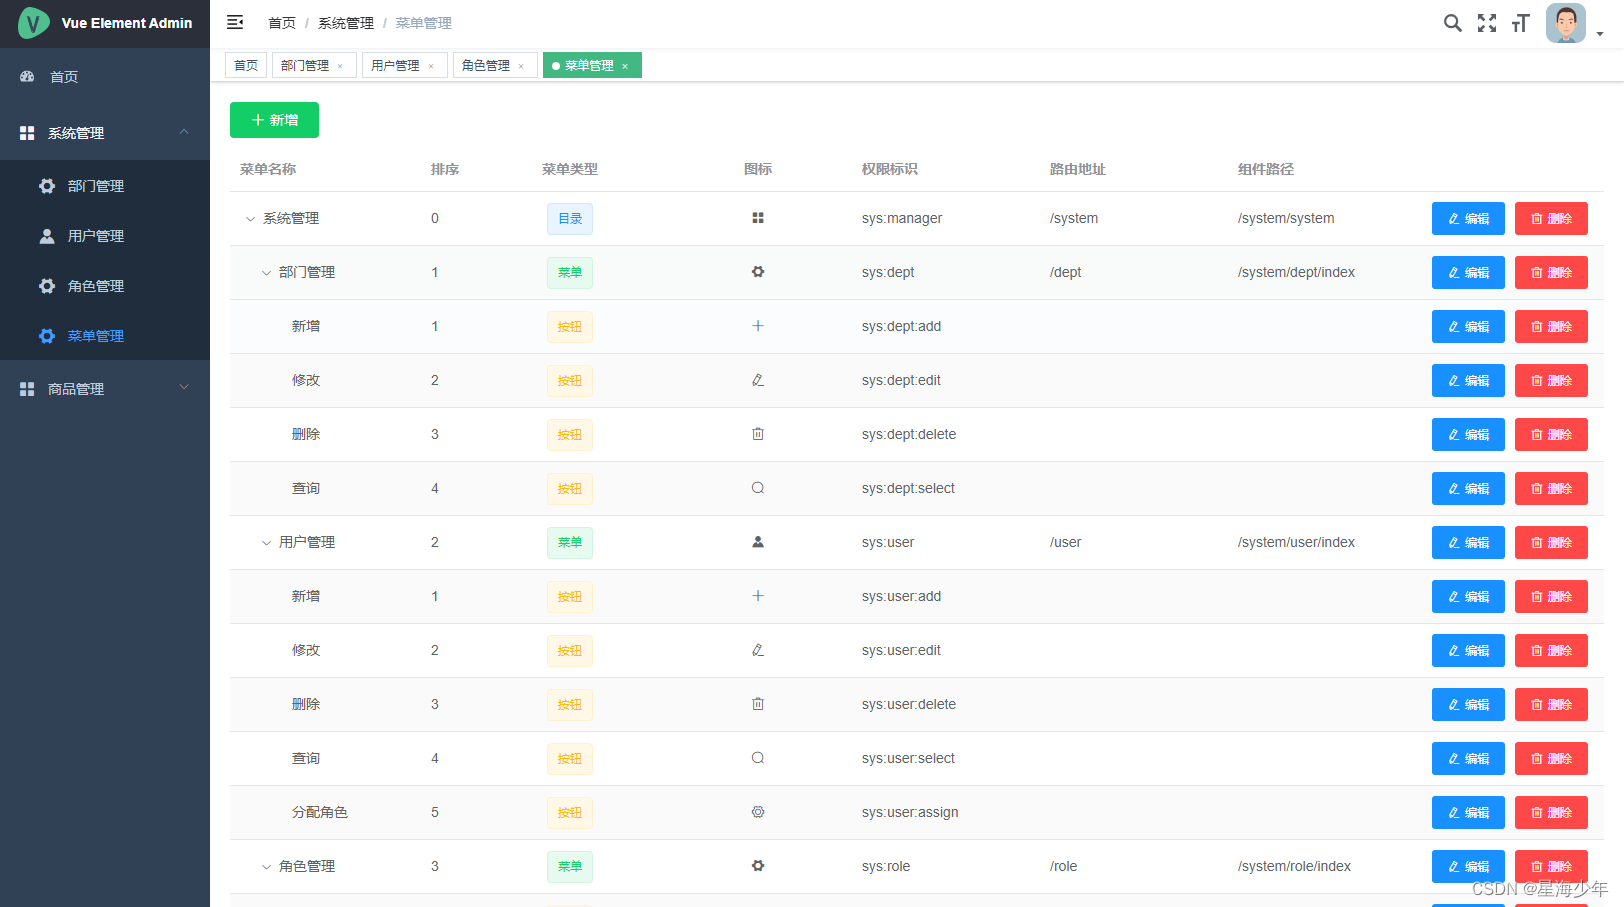
Task: Edit the 系统管理 row
Action: pyautogui.click(x=1468, y=218)
